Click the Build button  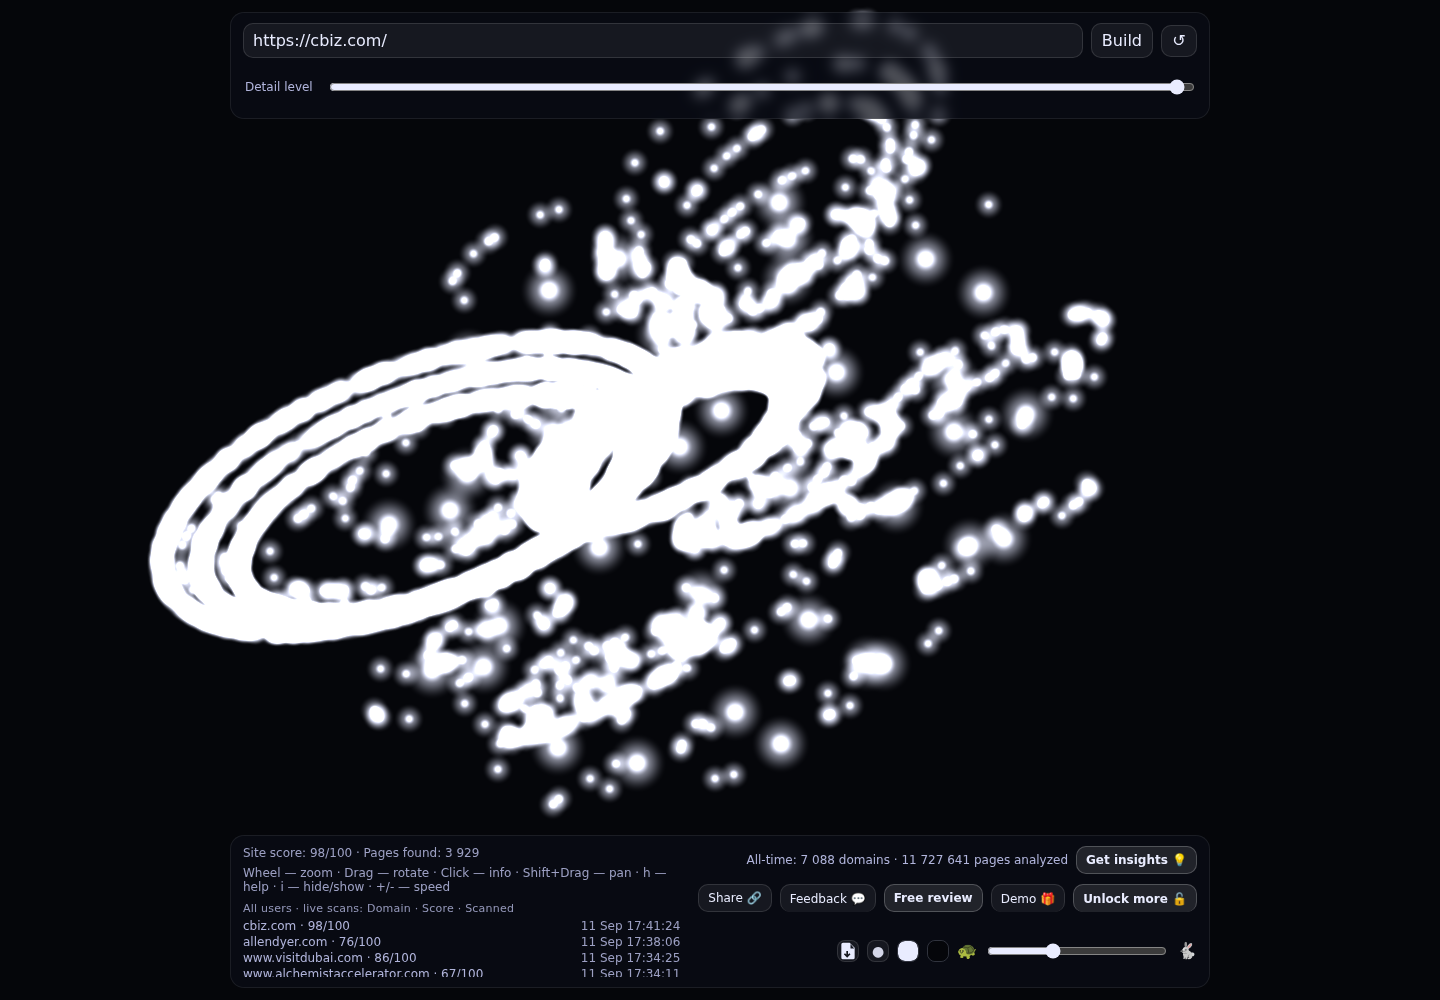(1122, 41)
